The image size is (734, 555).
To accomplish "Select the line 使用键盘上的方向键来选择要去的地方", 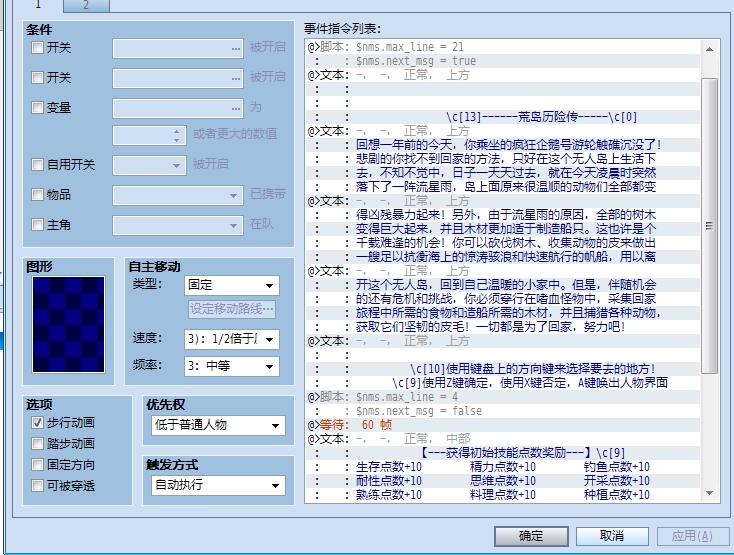I will [x=503, y=369].
